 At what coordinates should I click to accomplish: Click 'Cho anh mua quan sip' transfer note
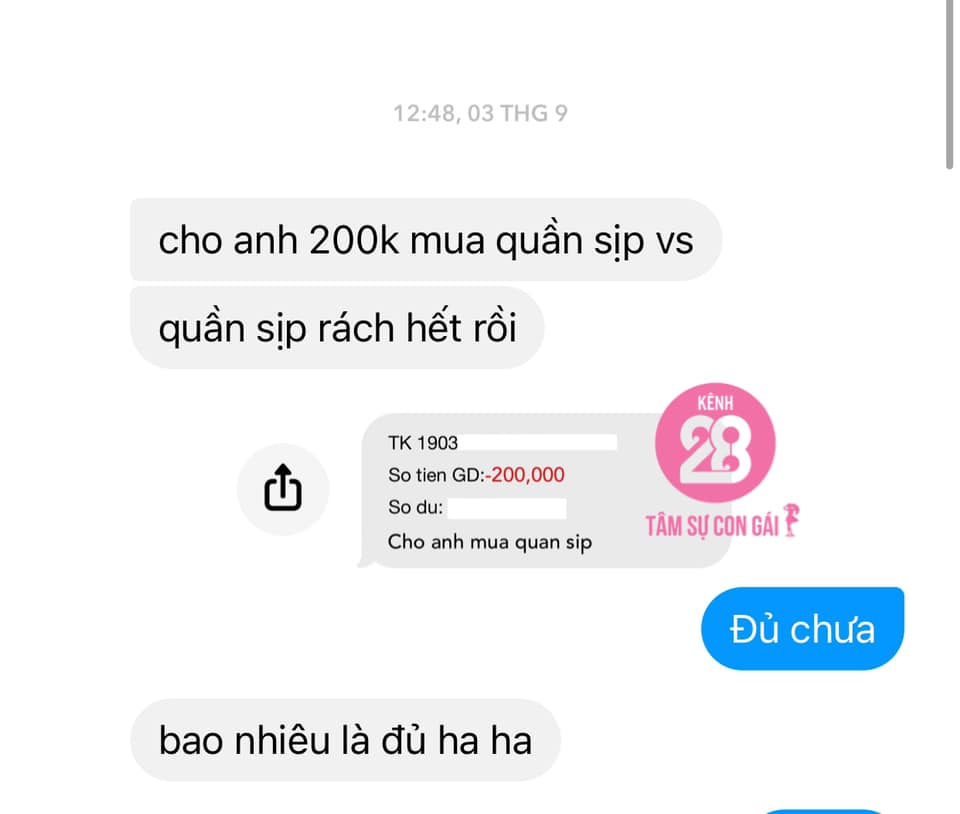490,542
